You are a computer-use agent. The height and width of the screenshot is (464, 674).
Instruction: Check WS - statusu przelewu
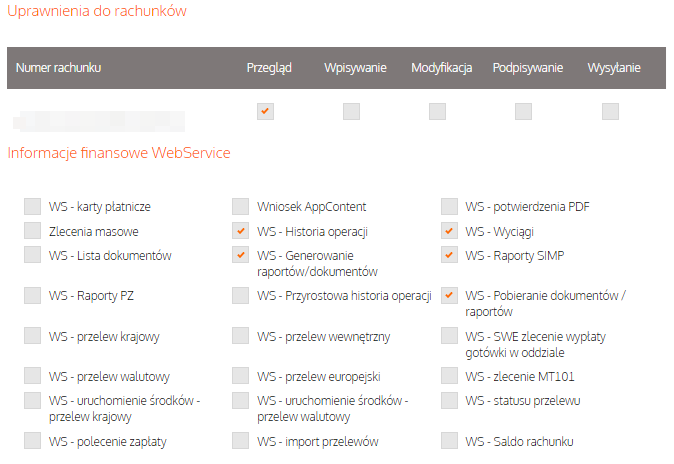coord(449,400)
